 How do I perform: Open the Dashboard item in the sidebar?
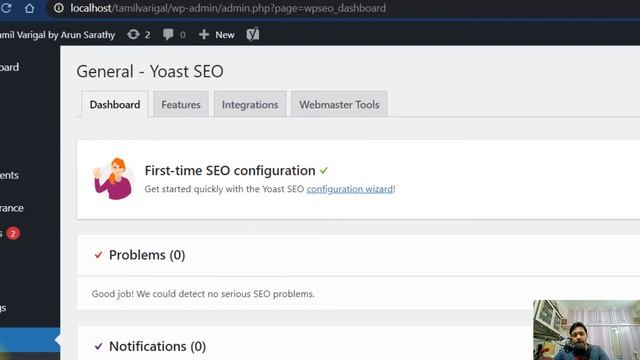[9, 67]
